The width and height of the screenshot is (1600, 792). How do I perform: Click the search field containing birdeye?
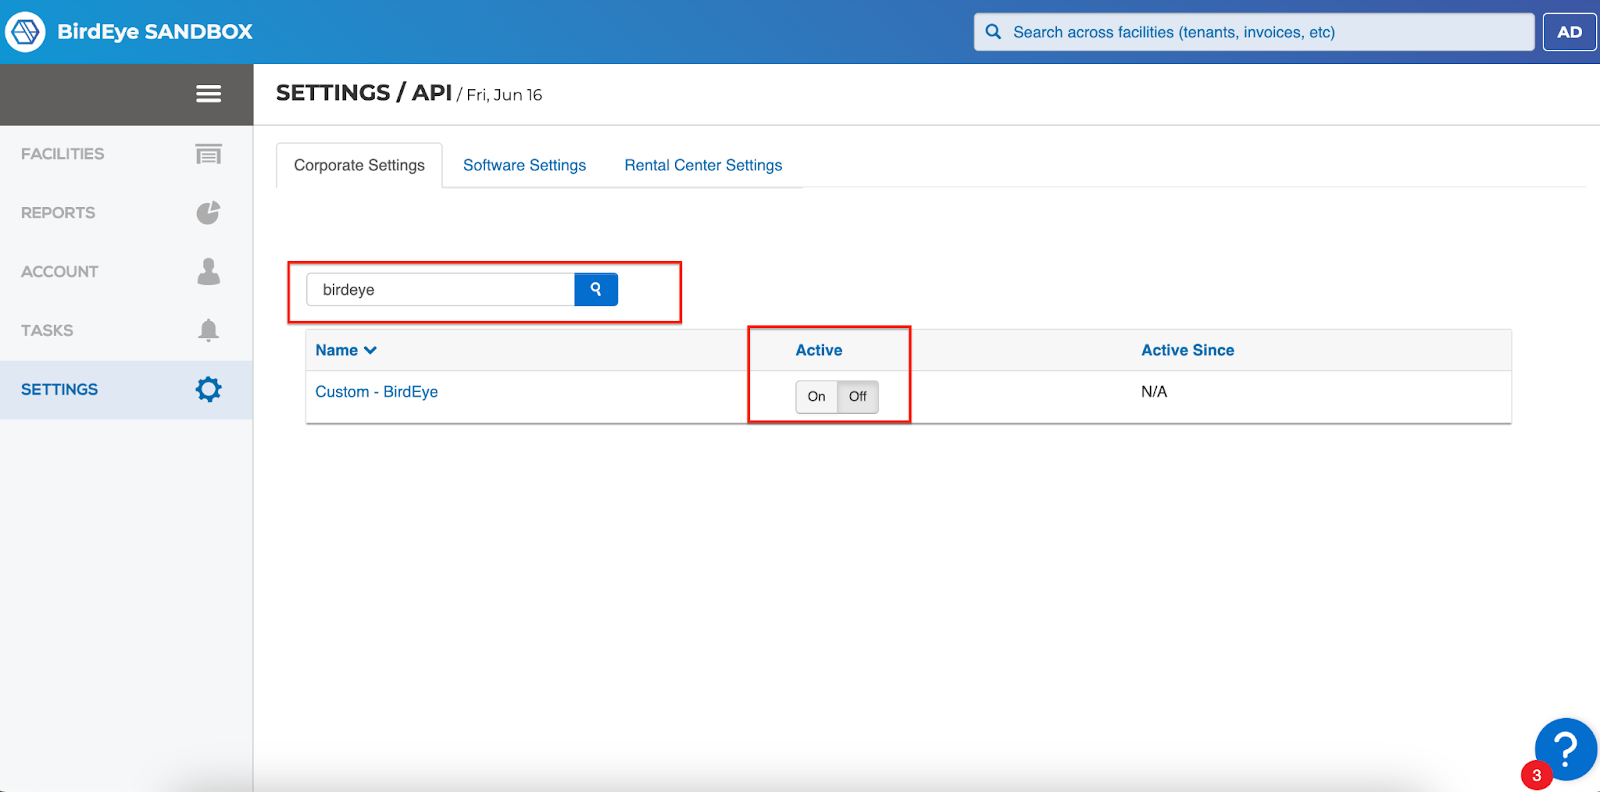(x=440, y=289)
